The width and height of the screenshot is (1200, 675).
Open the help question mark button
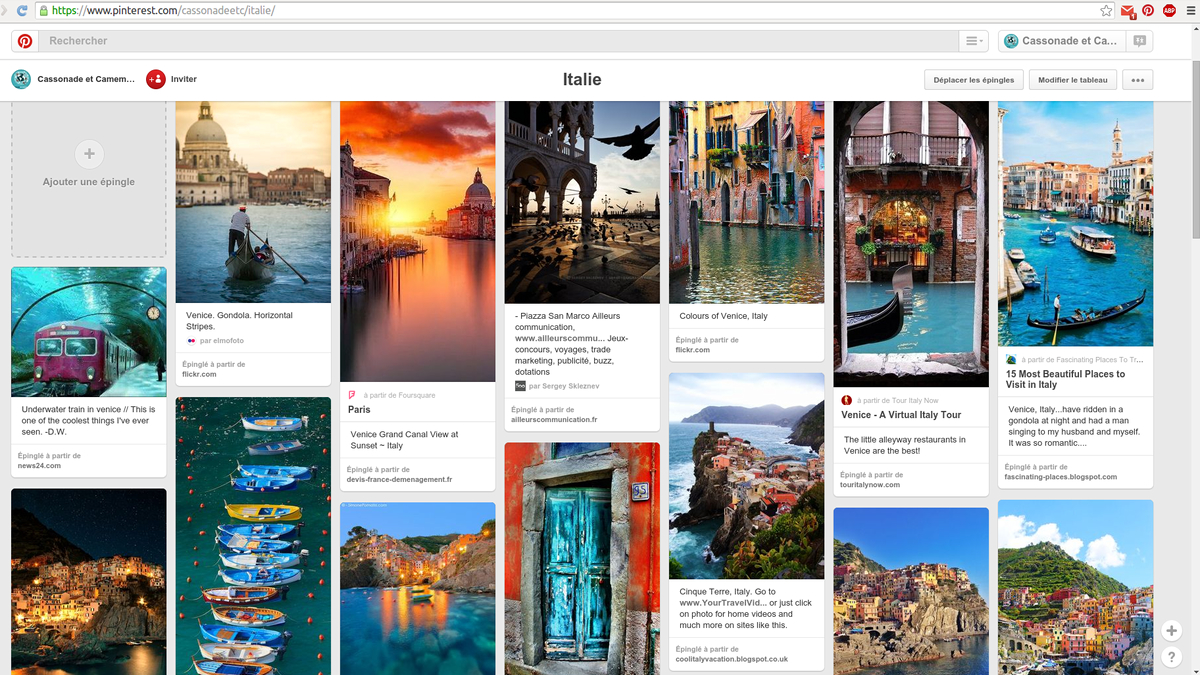1171,657
